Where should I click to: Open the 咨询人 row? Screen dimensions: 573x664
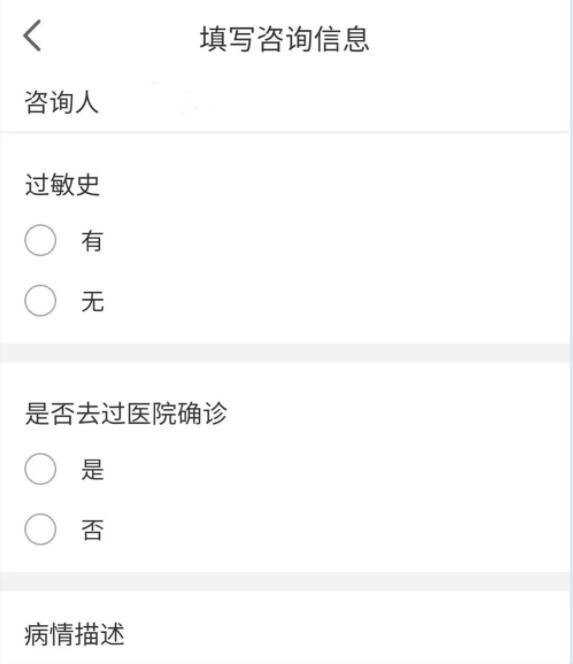(x=285, y=102)
